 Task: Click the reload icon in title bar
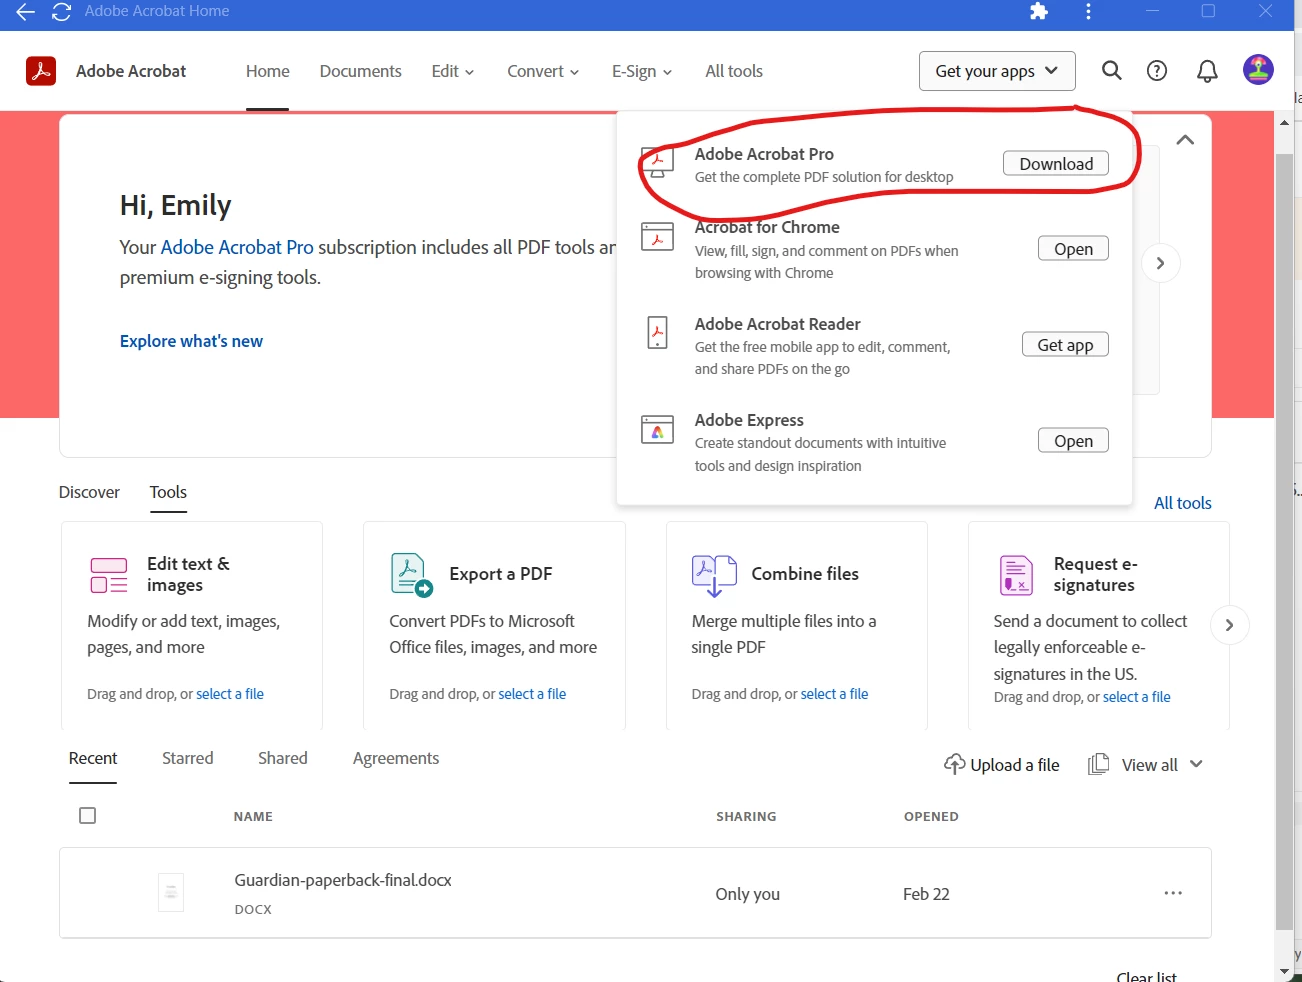click(x=61, y=11)
